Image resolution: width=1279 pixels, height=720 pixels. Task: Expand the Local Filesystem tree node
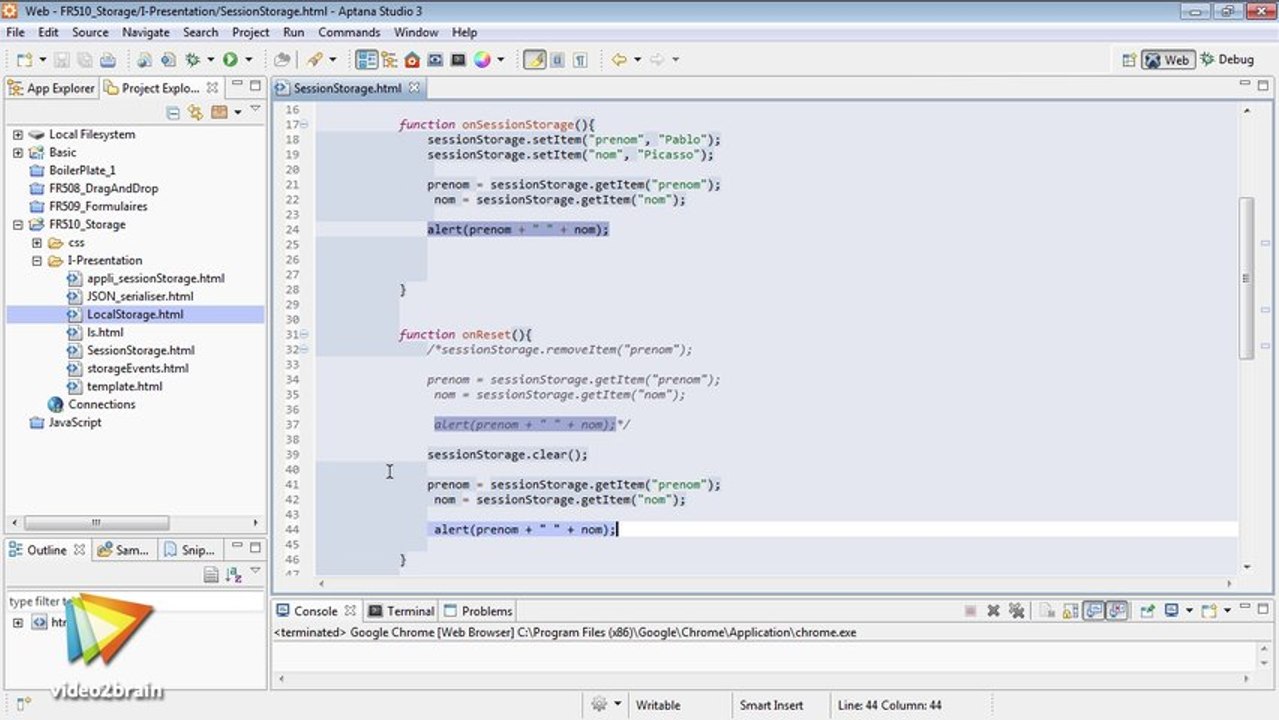point(17,134)
